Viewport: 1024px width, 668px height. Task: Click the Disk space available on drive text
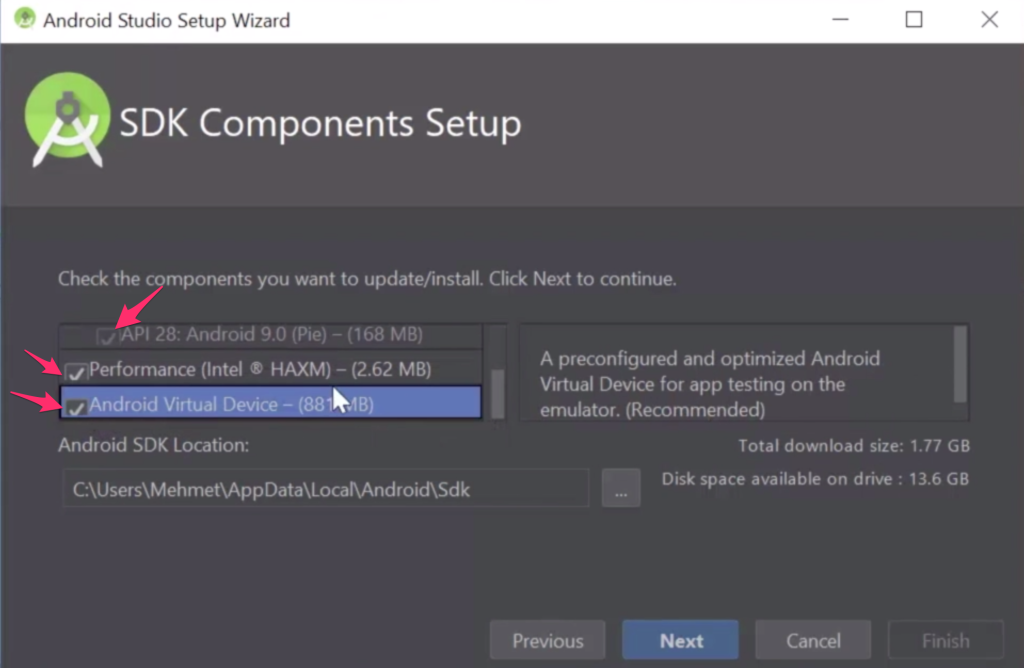pos(815,479)
